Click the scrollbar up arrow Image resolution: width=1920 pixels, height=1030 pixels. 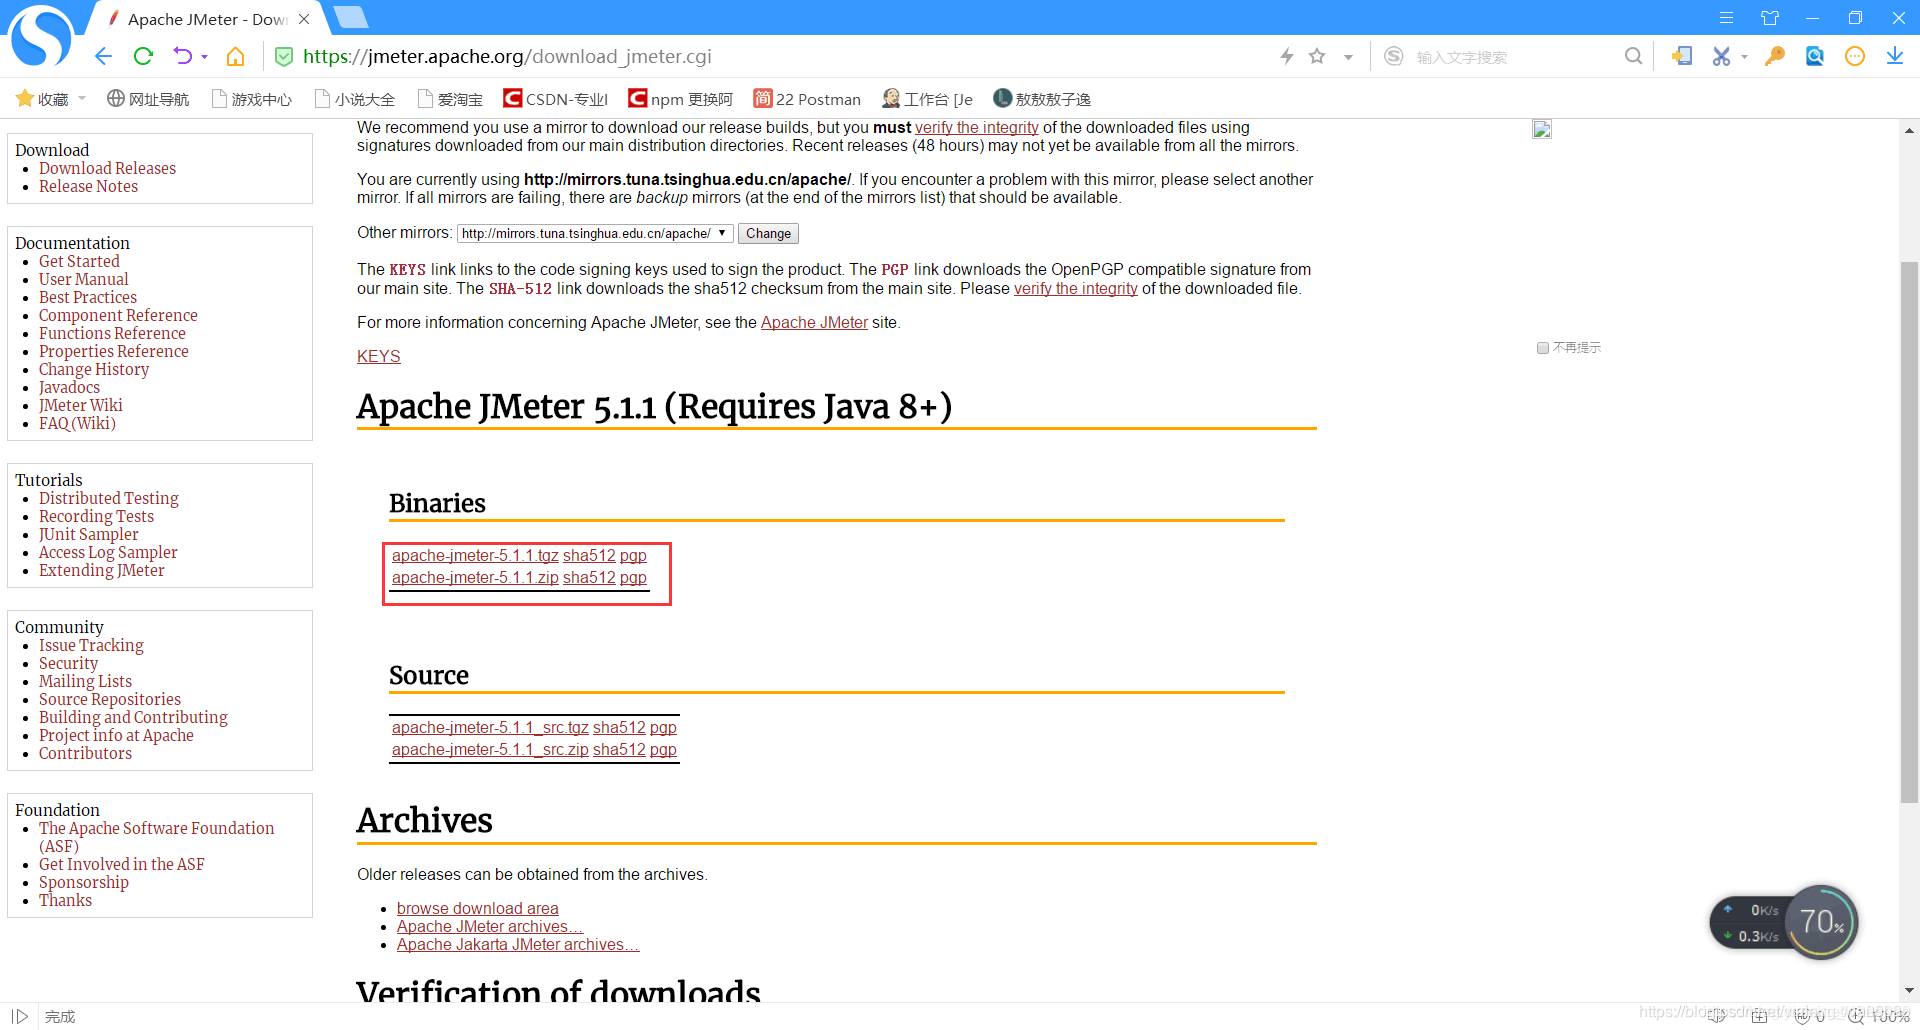(x=1909, y=131)
